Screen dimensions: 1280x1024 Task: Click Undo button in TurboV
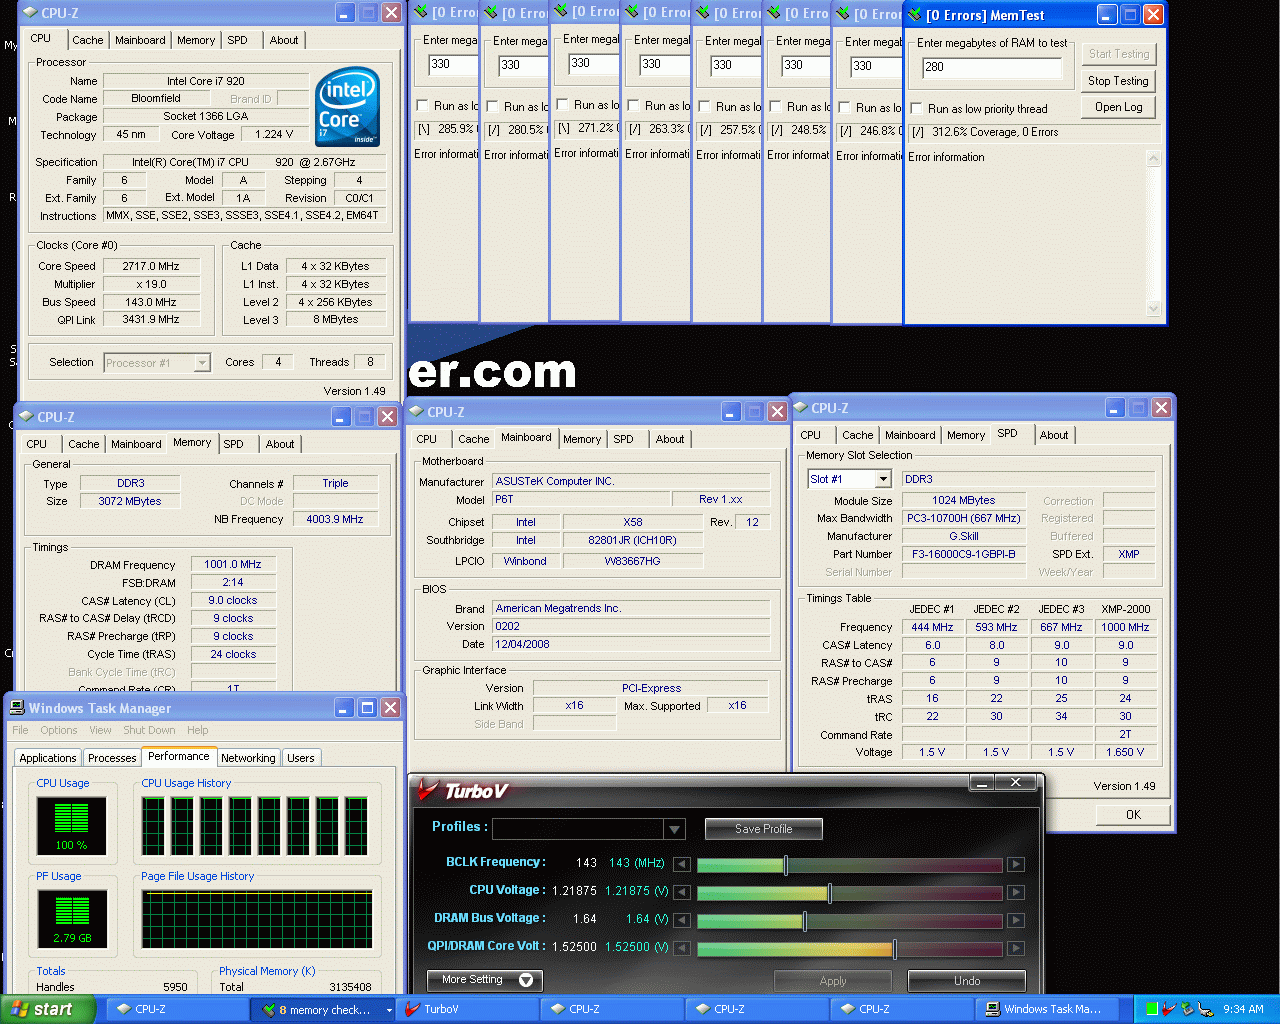coord(967,981)
